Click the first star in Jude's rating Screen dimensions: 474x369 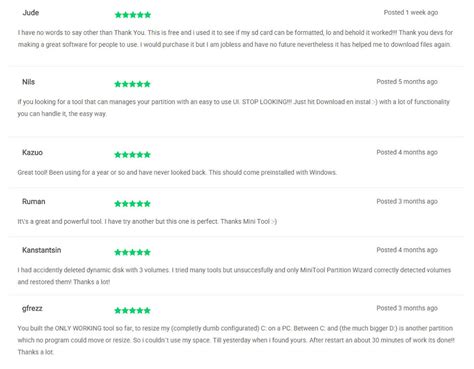pos(118,15)
